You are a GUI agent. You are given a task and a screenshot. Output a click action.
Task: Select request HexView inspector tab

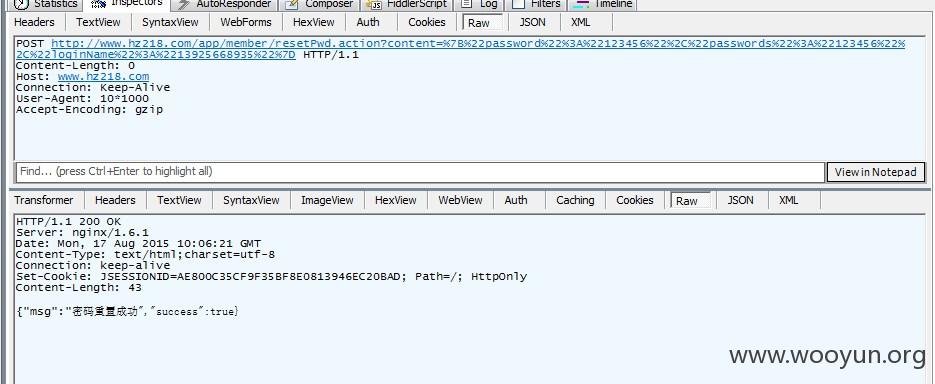click(314, 22)
